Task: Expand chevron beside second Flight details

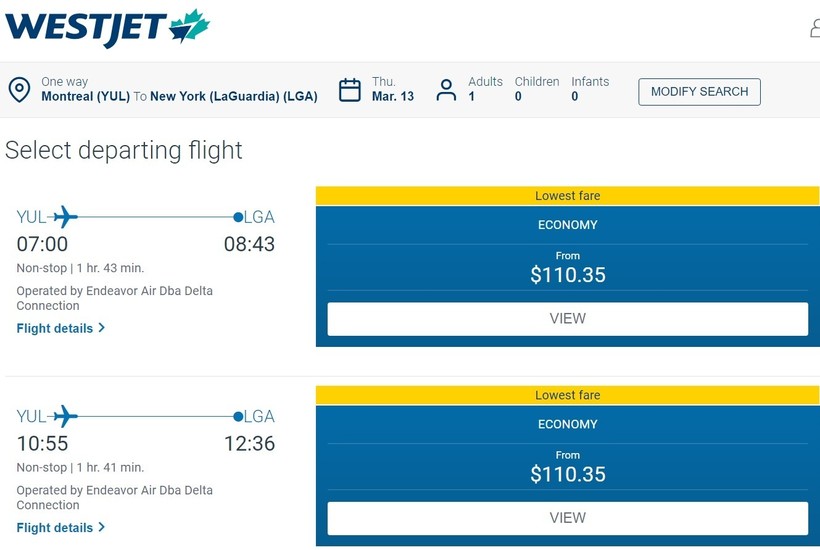Action: coord(102,527)
